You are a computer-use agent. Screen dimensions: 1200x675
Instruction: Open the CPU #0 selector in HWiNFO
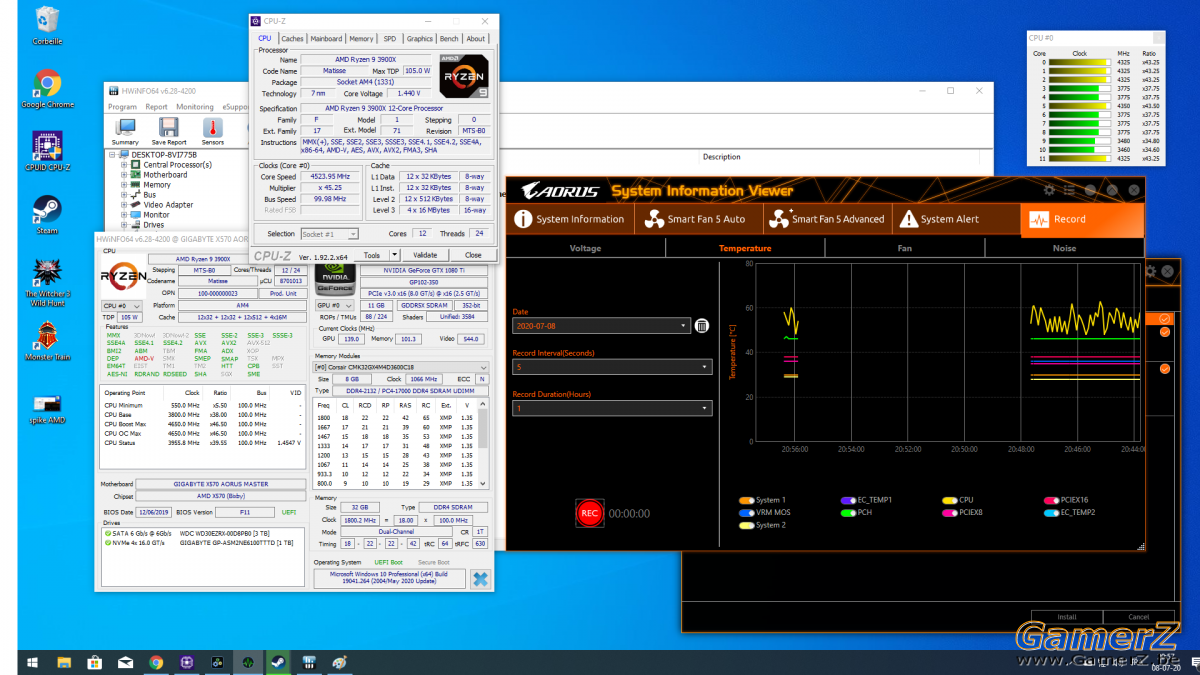click(121, 306)
